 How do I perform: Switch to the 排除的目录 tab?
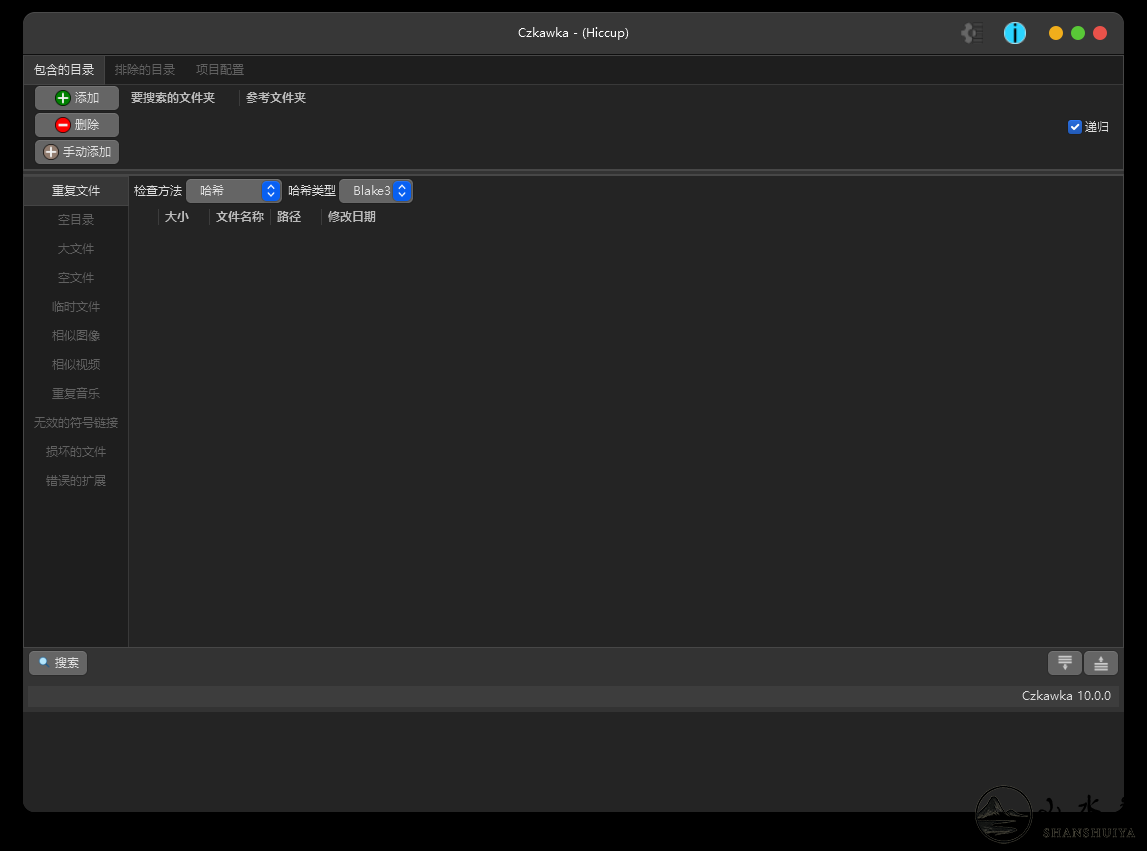145,70
